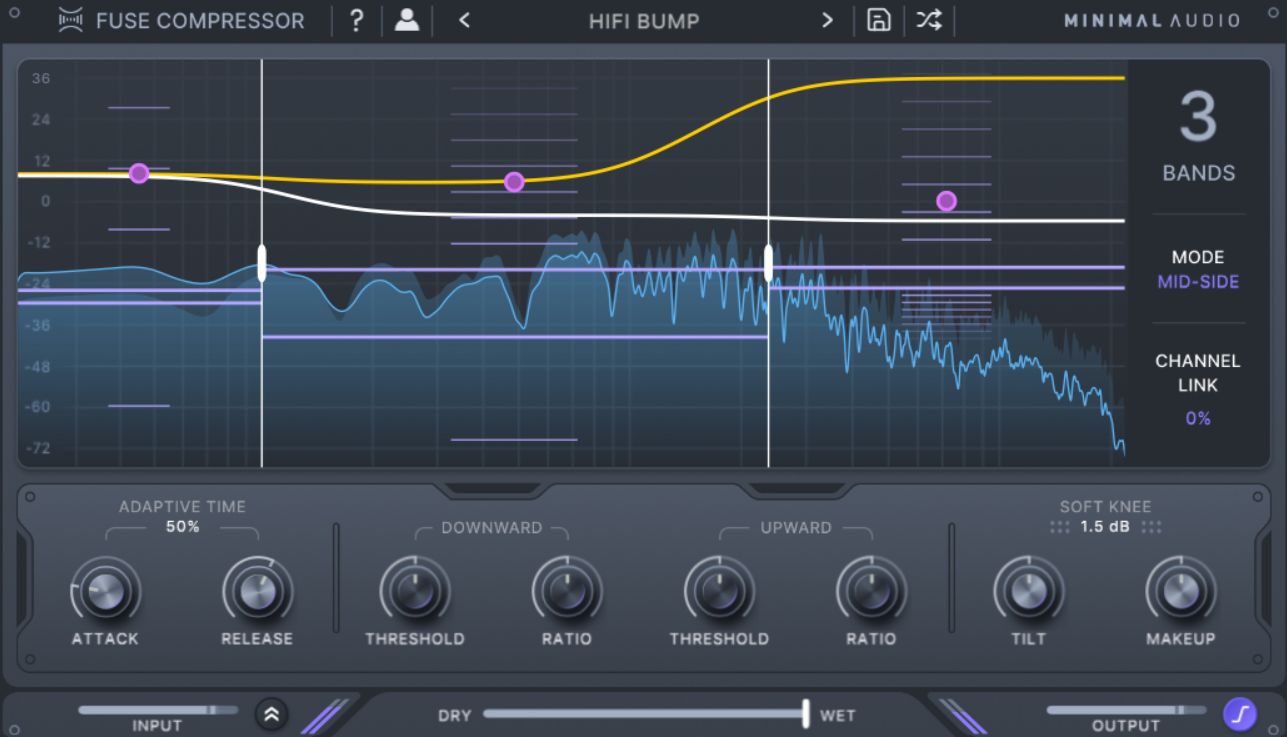Screen dimensions: 1287x737
Task: Click the Downward Ratio knob
Action: pyautogui.click(x=566, y=591)
